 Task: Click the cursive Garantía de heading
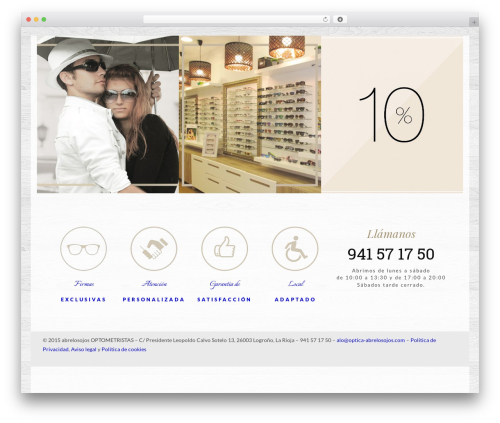click(225, 284)
